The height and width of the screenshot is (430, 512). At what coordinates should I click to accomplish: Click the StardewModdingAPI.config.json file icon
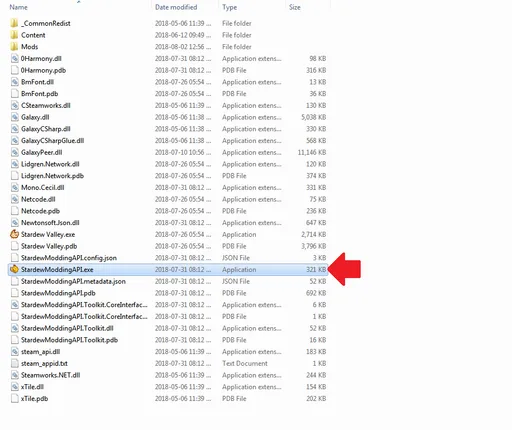coord(14,258)
